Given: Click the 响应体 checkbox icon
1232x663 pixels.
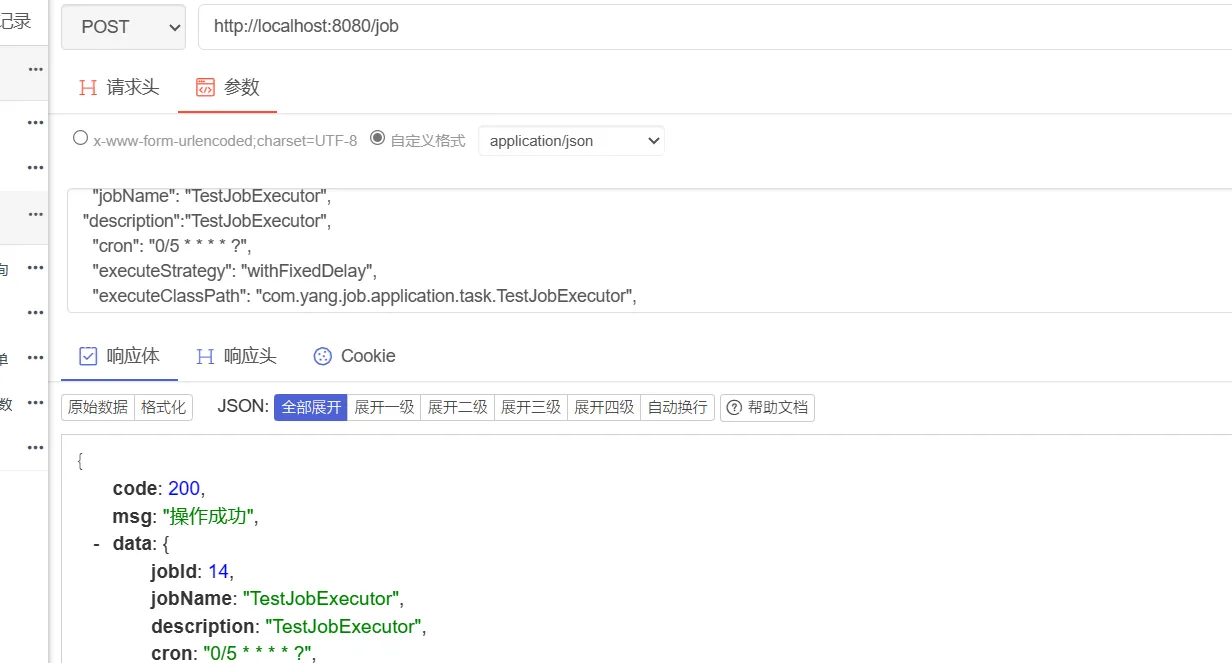Looking at the screenshot, I should coord(88,356).
